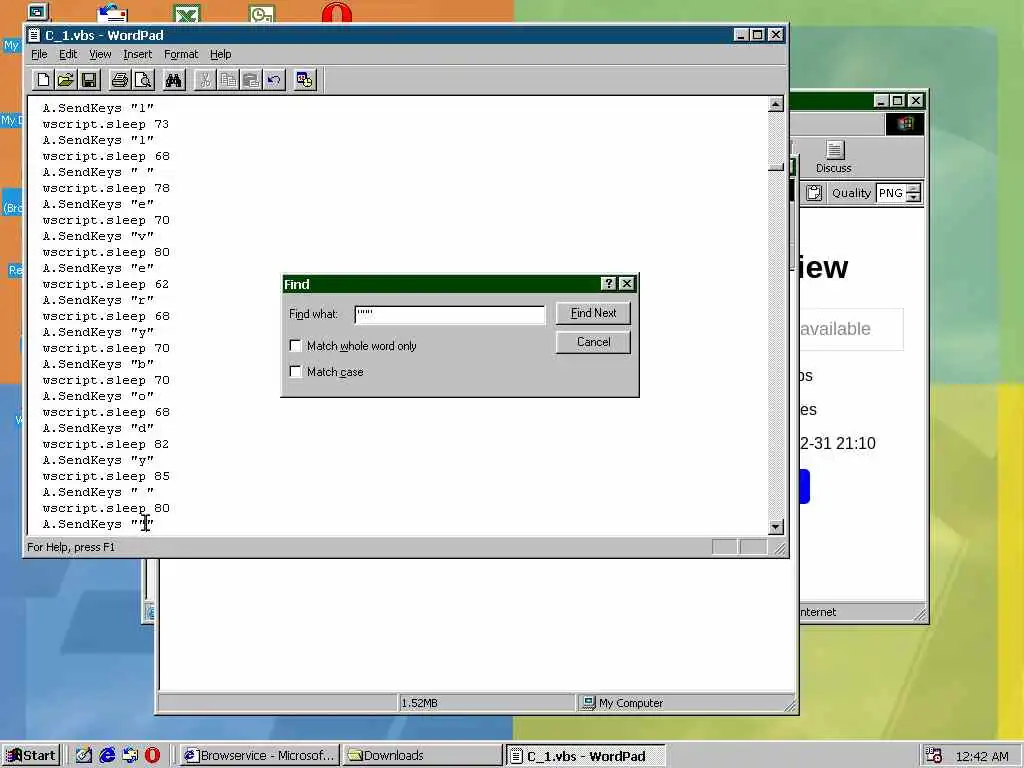Switch to Browservice taskbar window
The width and height of the screenshot is (1024, 768).
point(260,756)
